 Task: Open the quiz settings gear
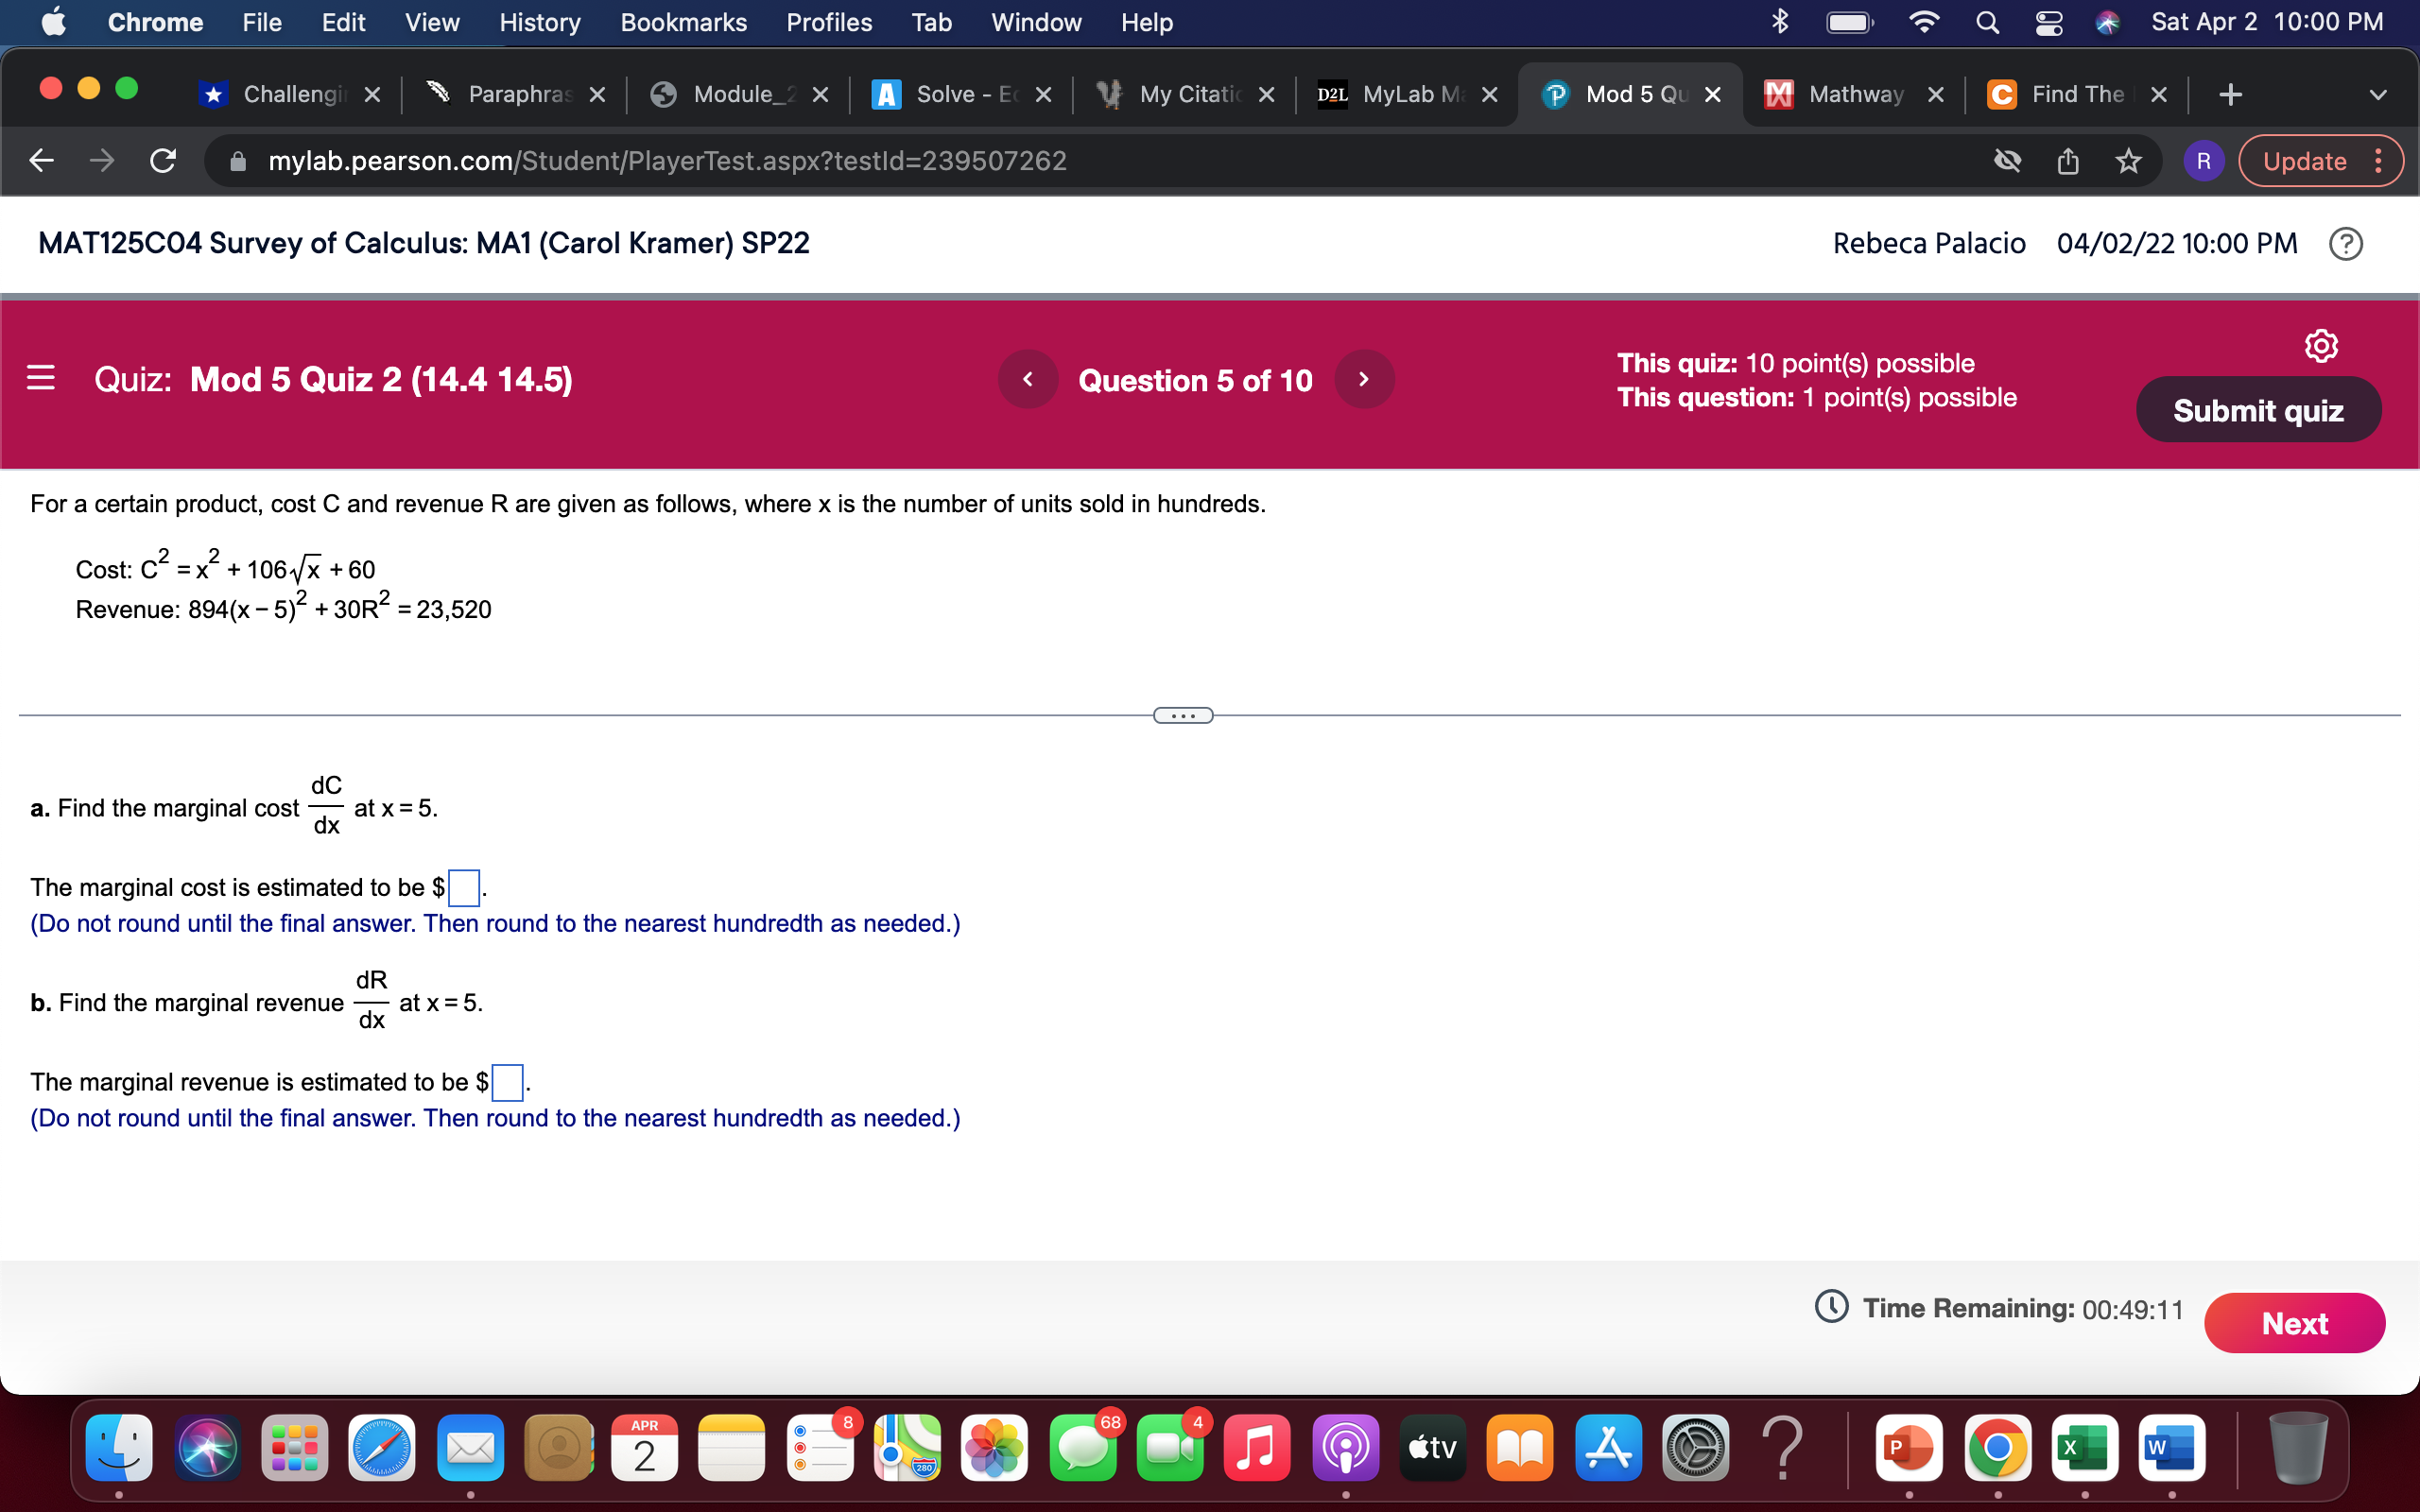click(2322, 344)
